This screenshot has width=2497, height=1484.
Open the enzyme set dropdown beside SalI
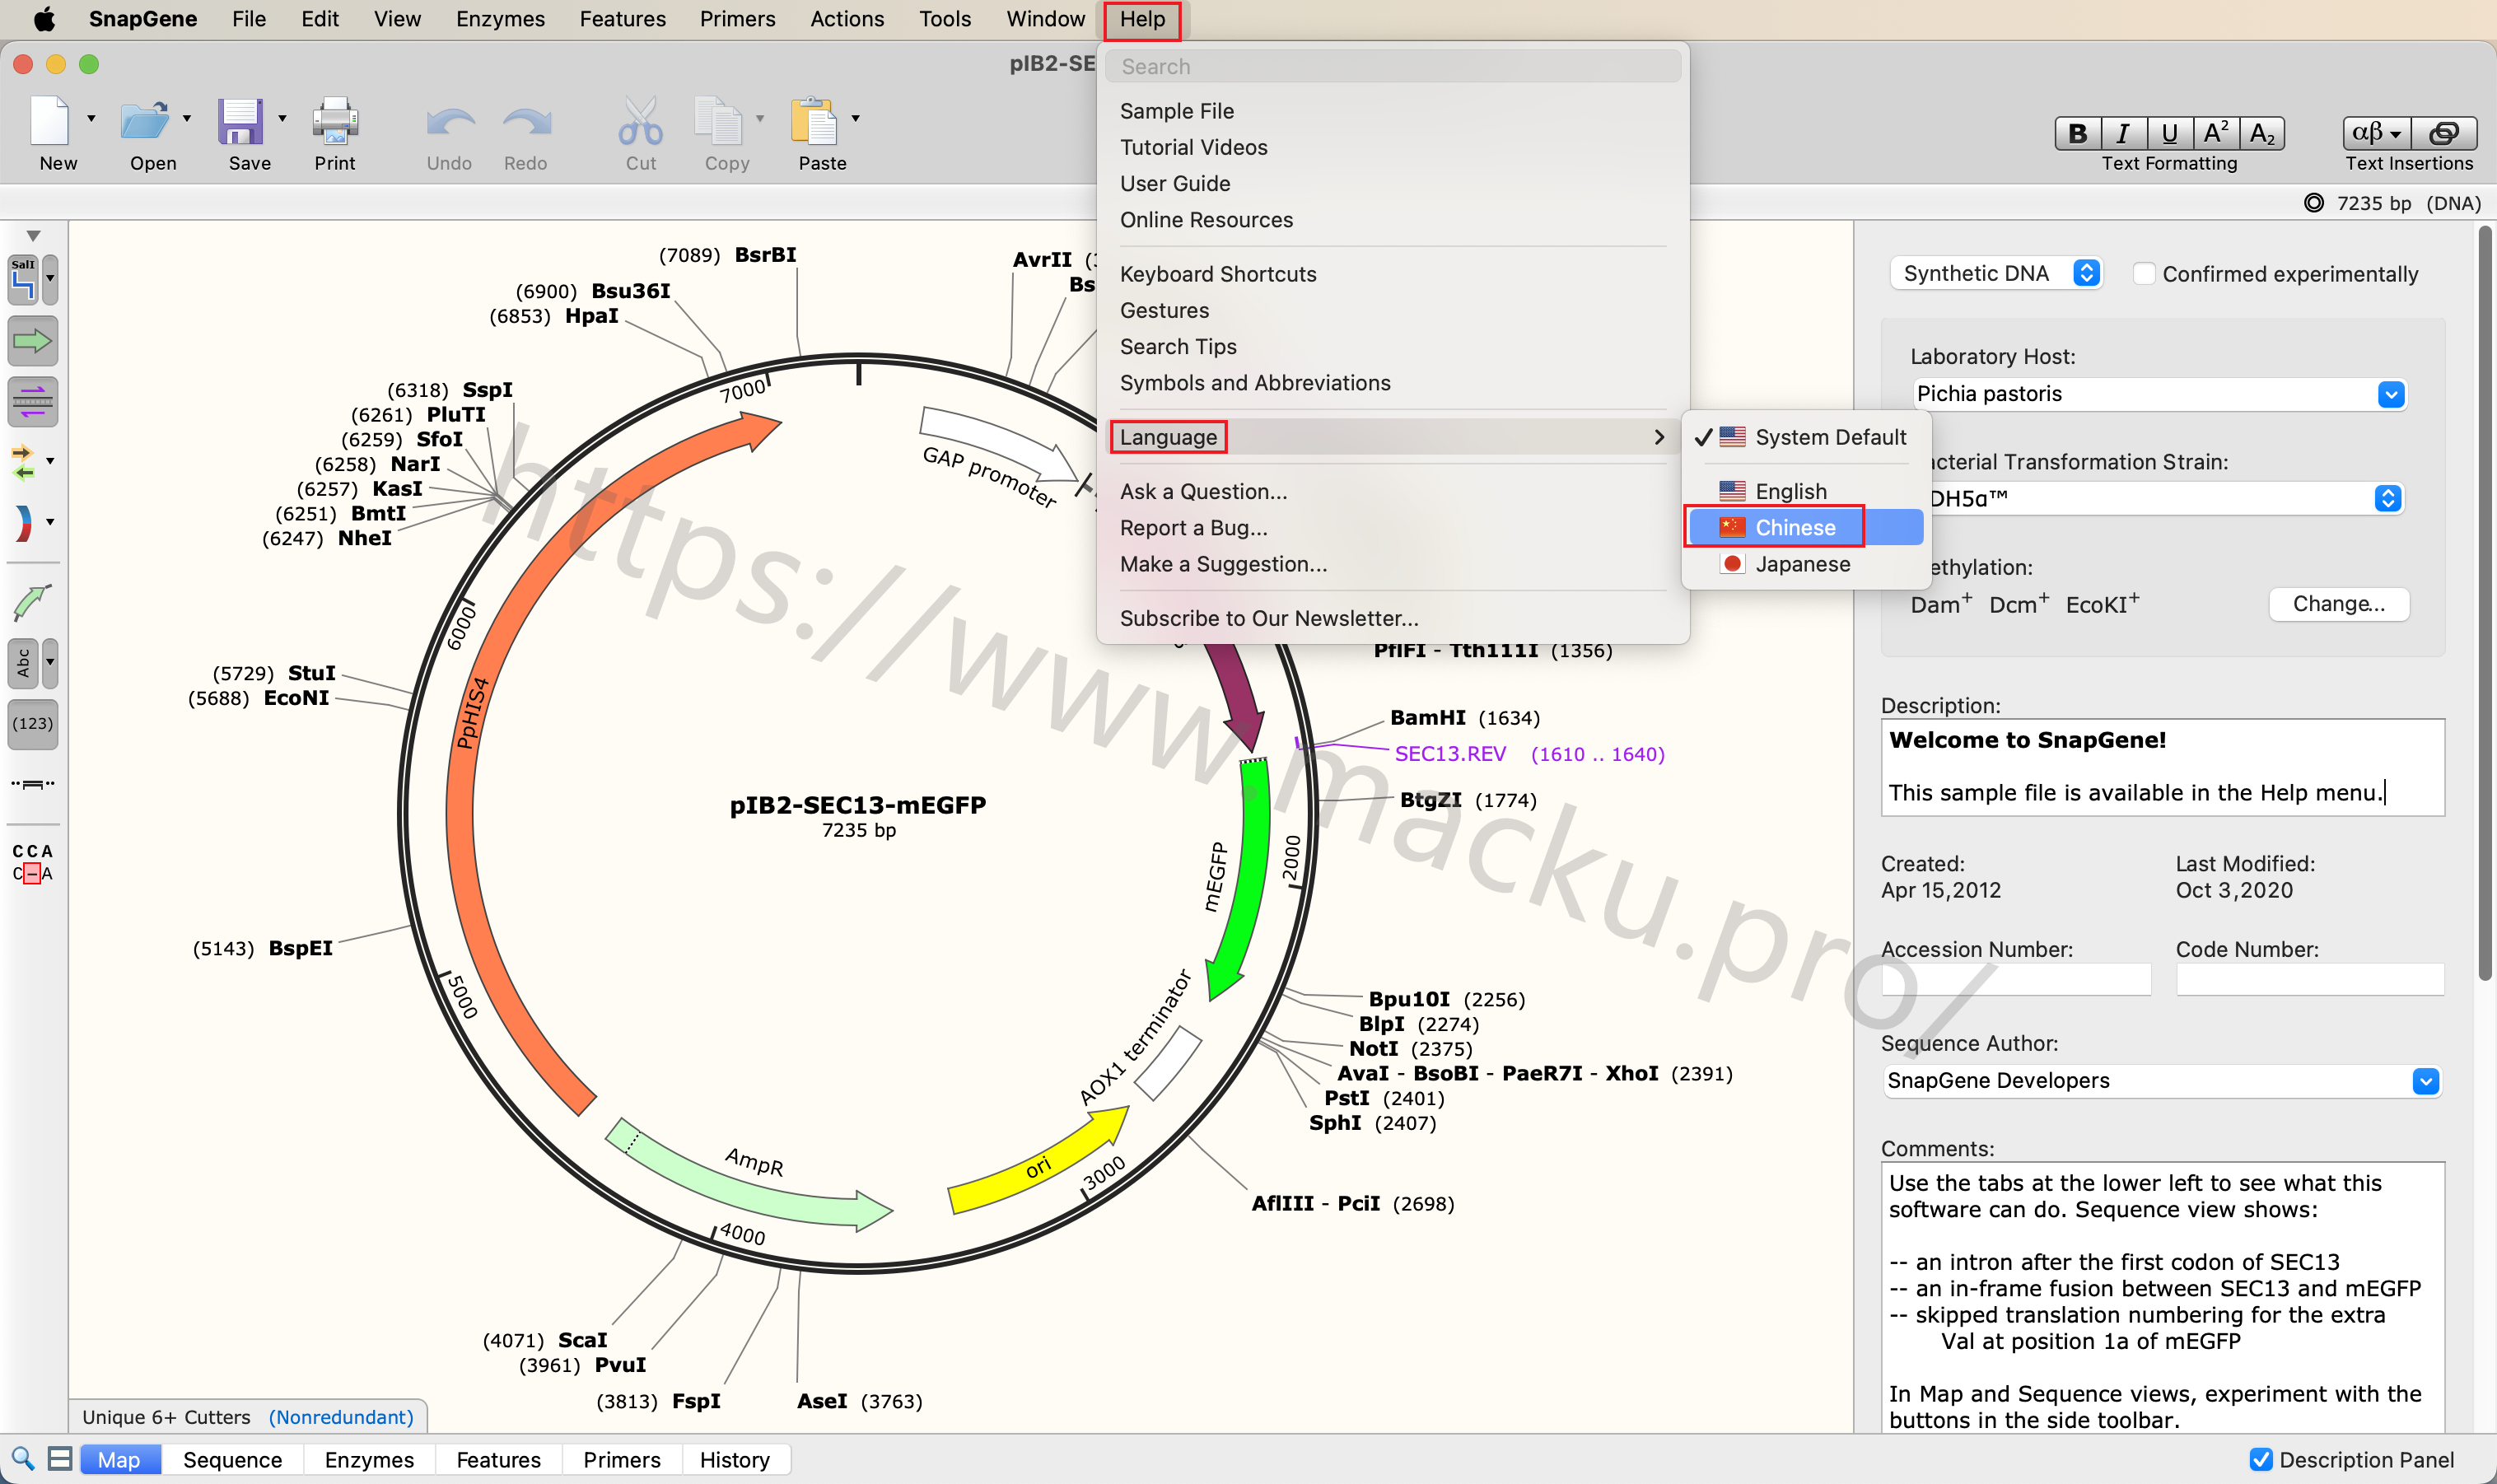pos(50,279)
